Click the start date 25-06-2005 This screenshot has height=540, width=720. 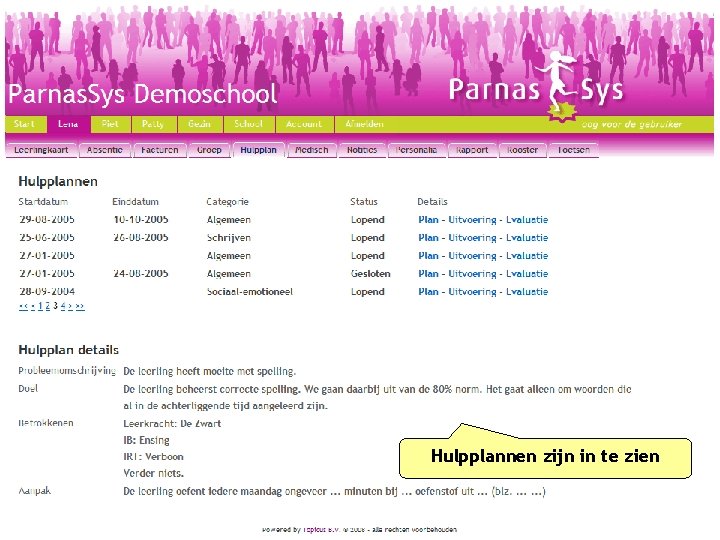(x=47, y=238)
